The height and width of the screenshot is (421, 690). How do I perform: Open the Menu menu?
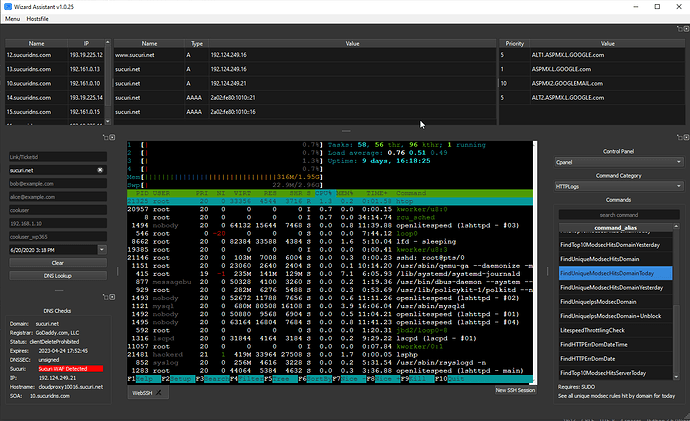(x=12, y=19)
